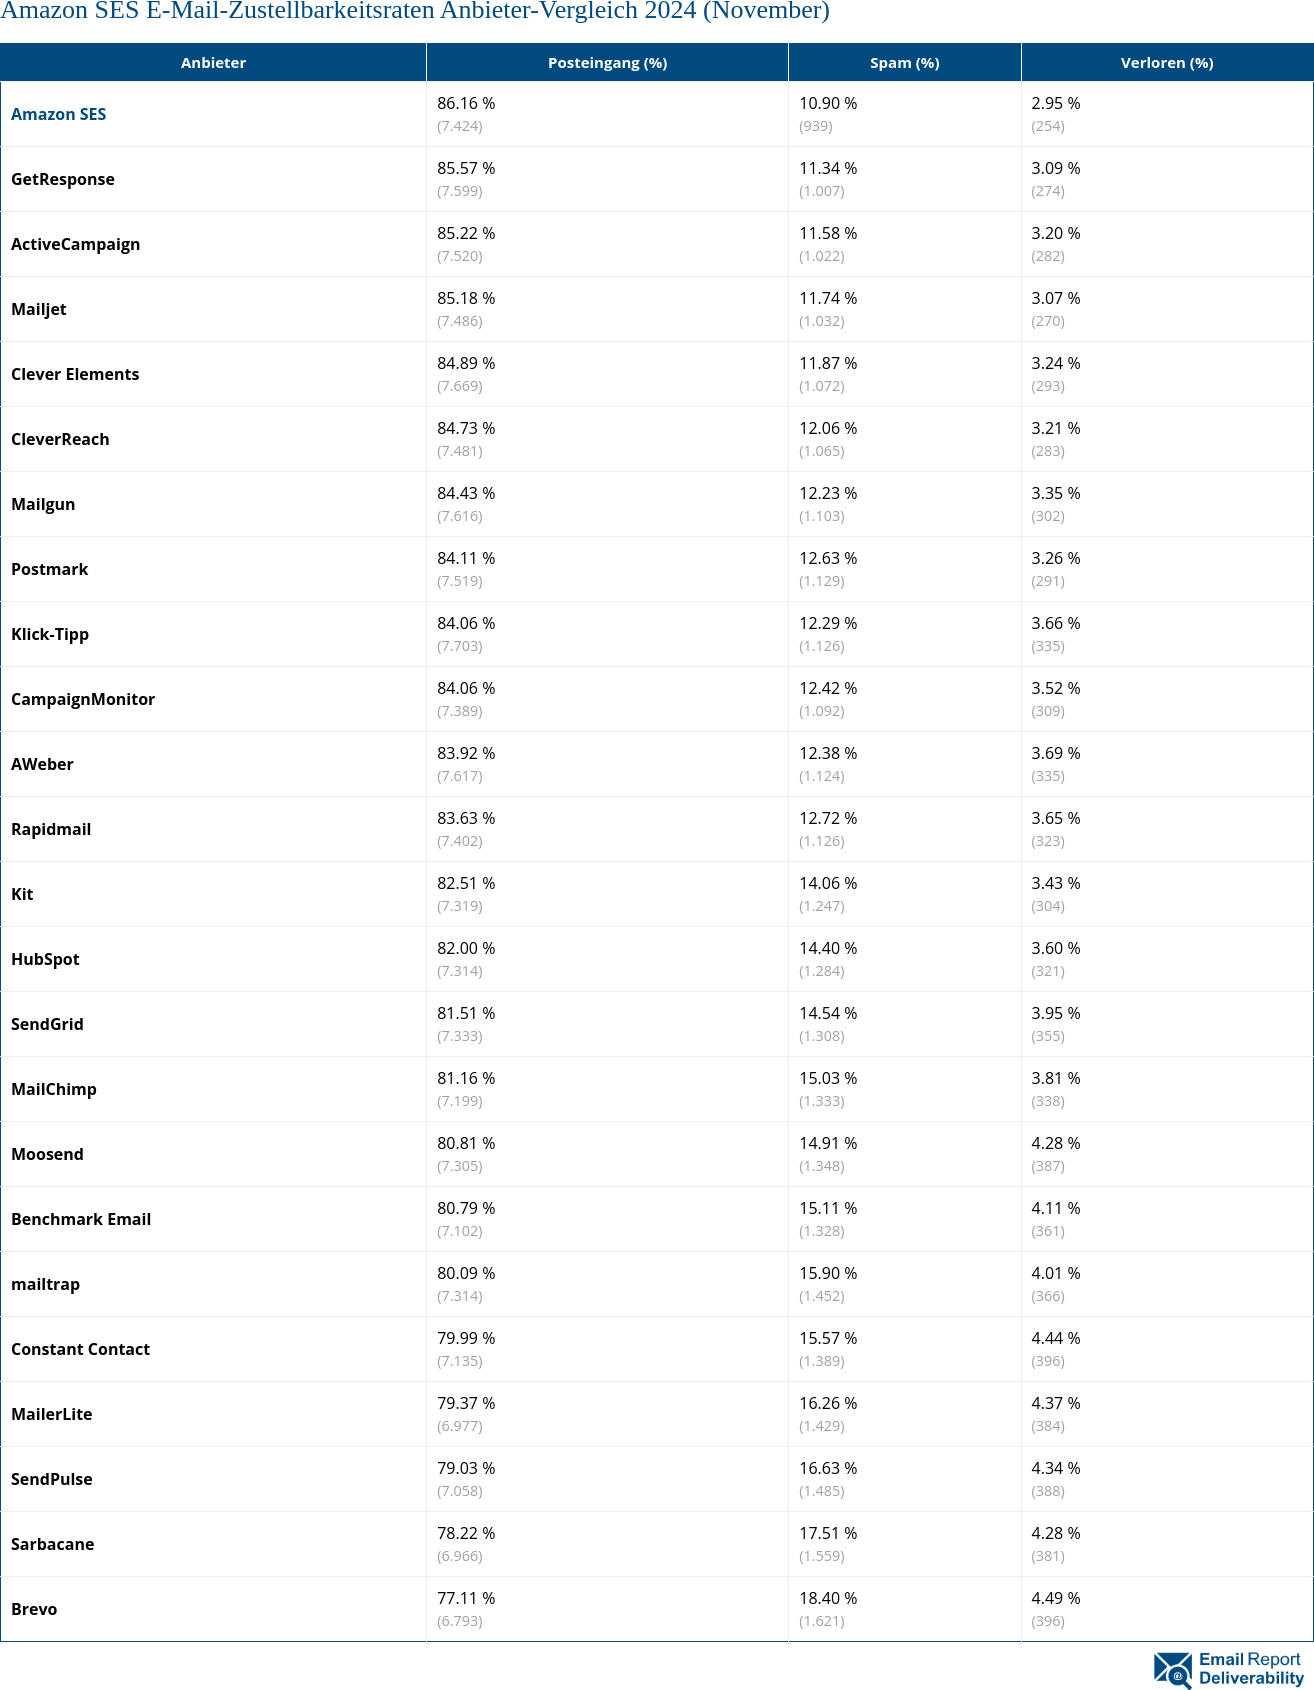The width and height of the screenshot is (1314, 1690).
Task: Click Brevo spam rate 18.40 %
Action: tap(828, 1598)
